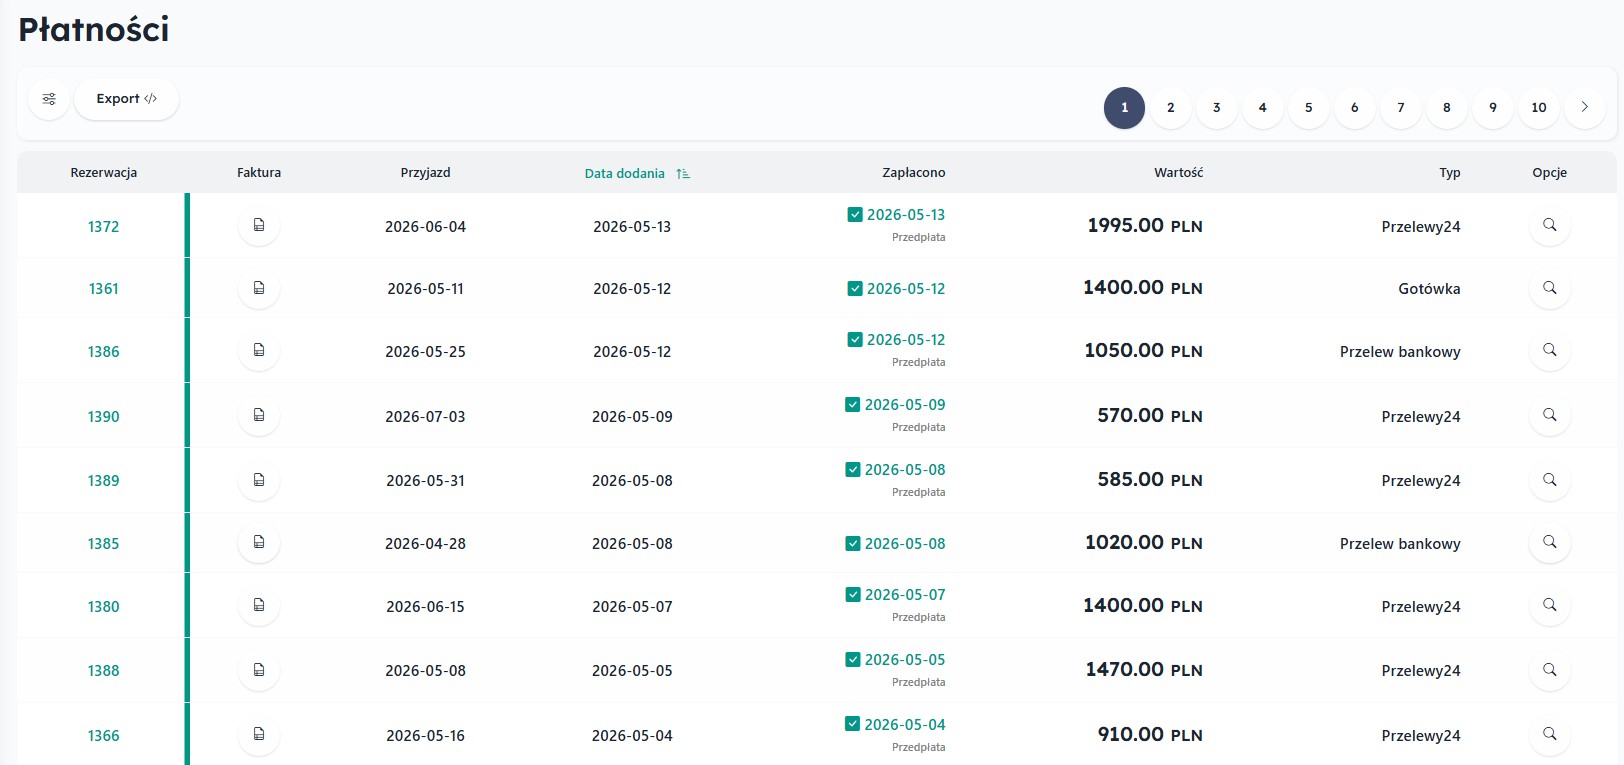Screen dimensions: 1624x765
Task: Toggle paid checkbox for reservation 1385
Action: [x=853, y=543]
